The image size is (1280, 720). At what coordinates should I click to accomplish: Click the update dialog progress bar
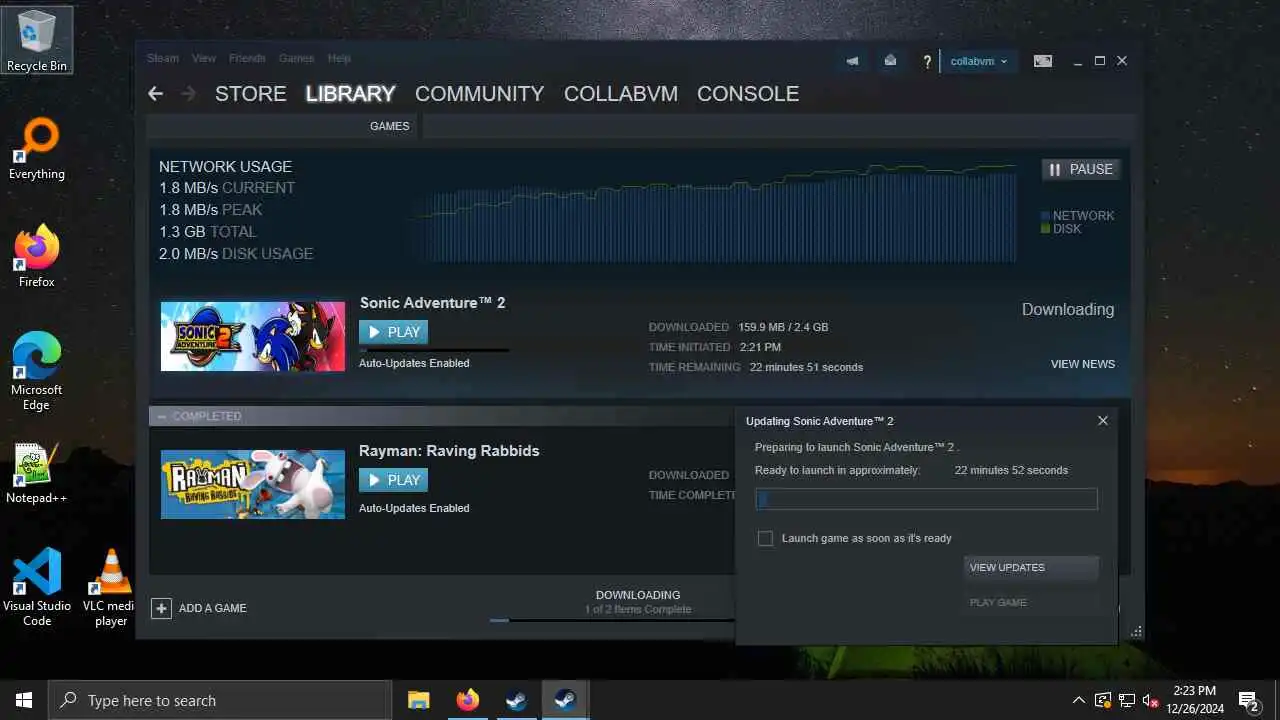click(926, 499)
